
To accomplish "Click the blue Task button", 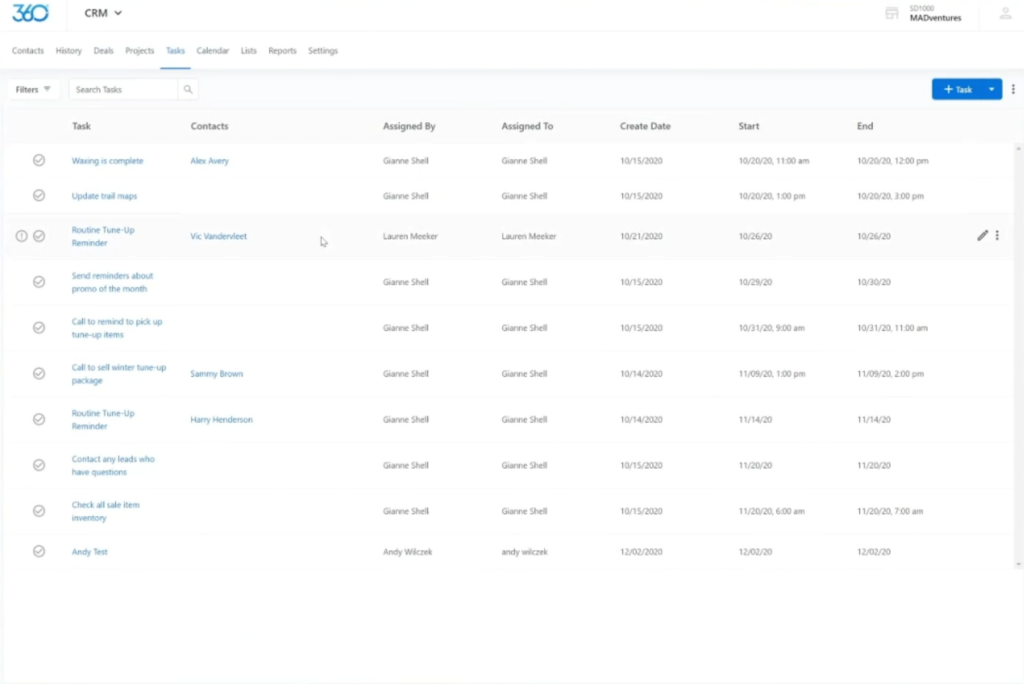I will click(959, 89).
